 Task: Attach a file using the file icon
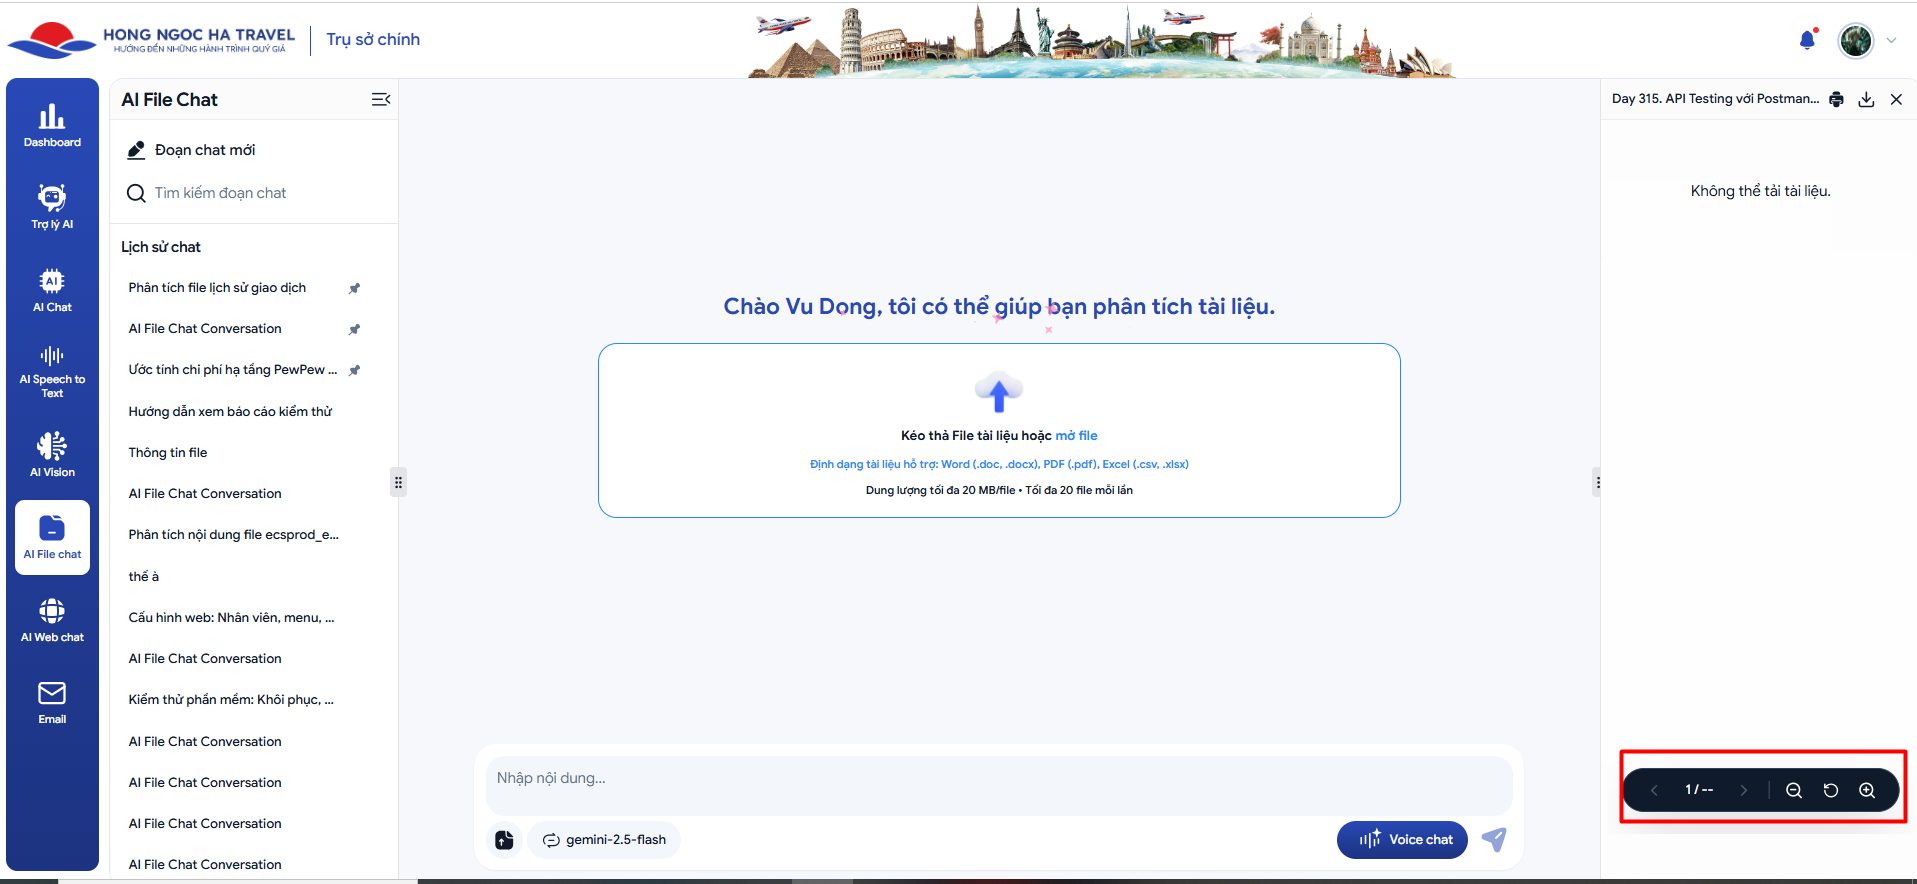click(504, 840)
